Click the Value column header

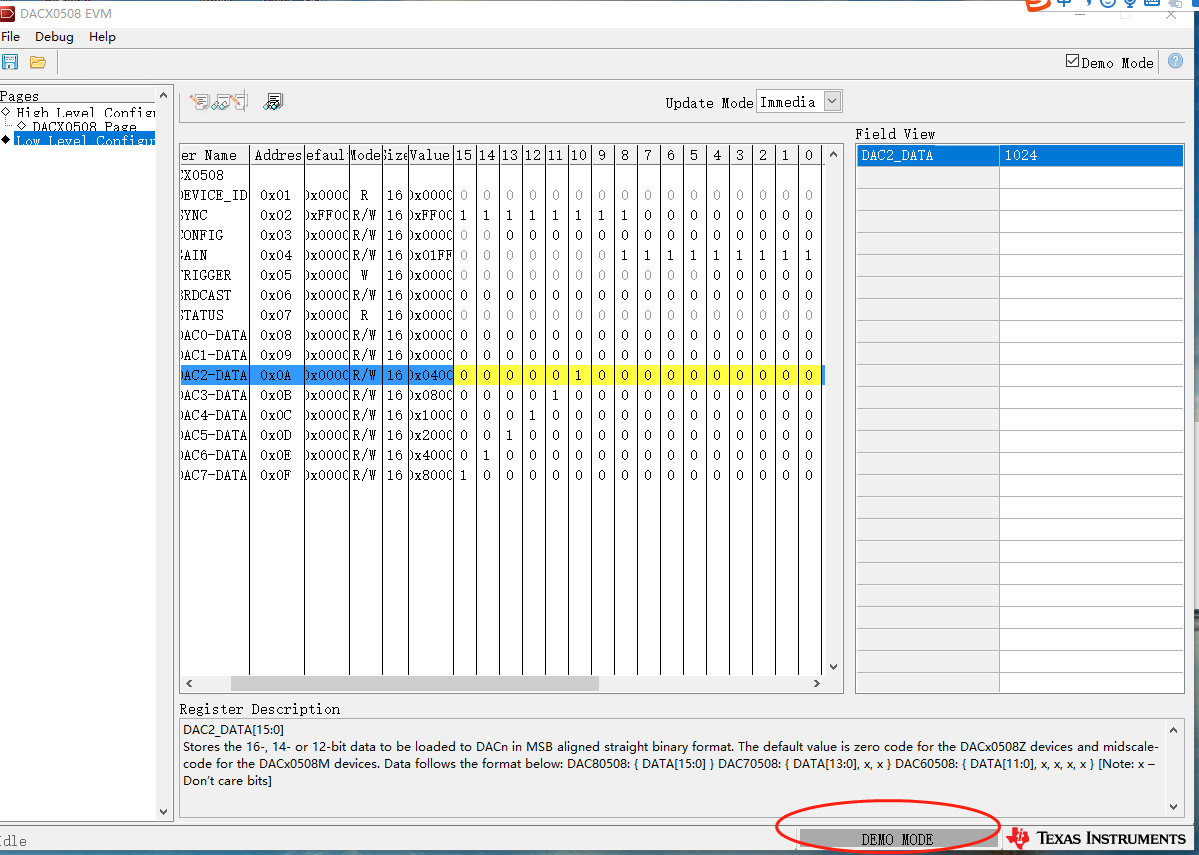[431, 155]
